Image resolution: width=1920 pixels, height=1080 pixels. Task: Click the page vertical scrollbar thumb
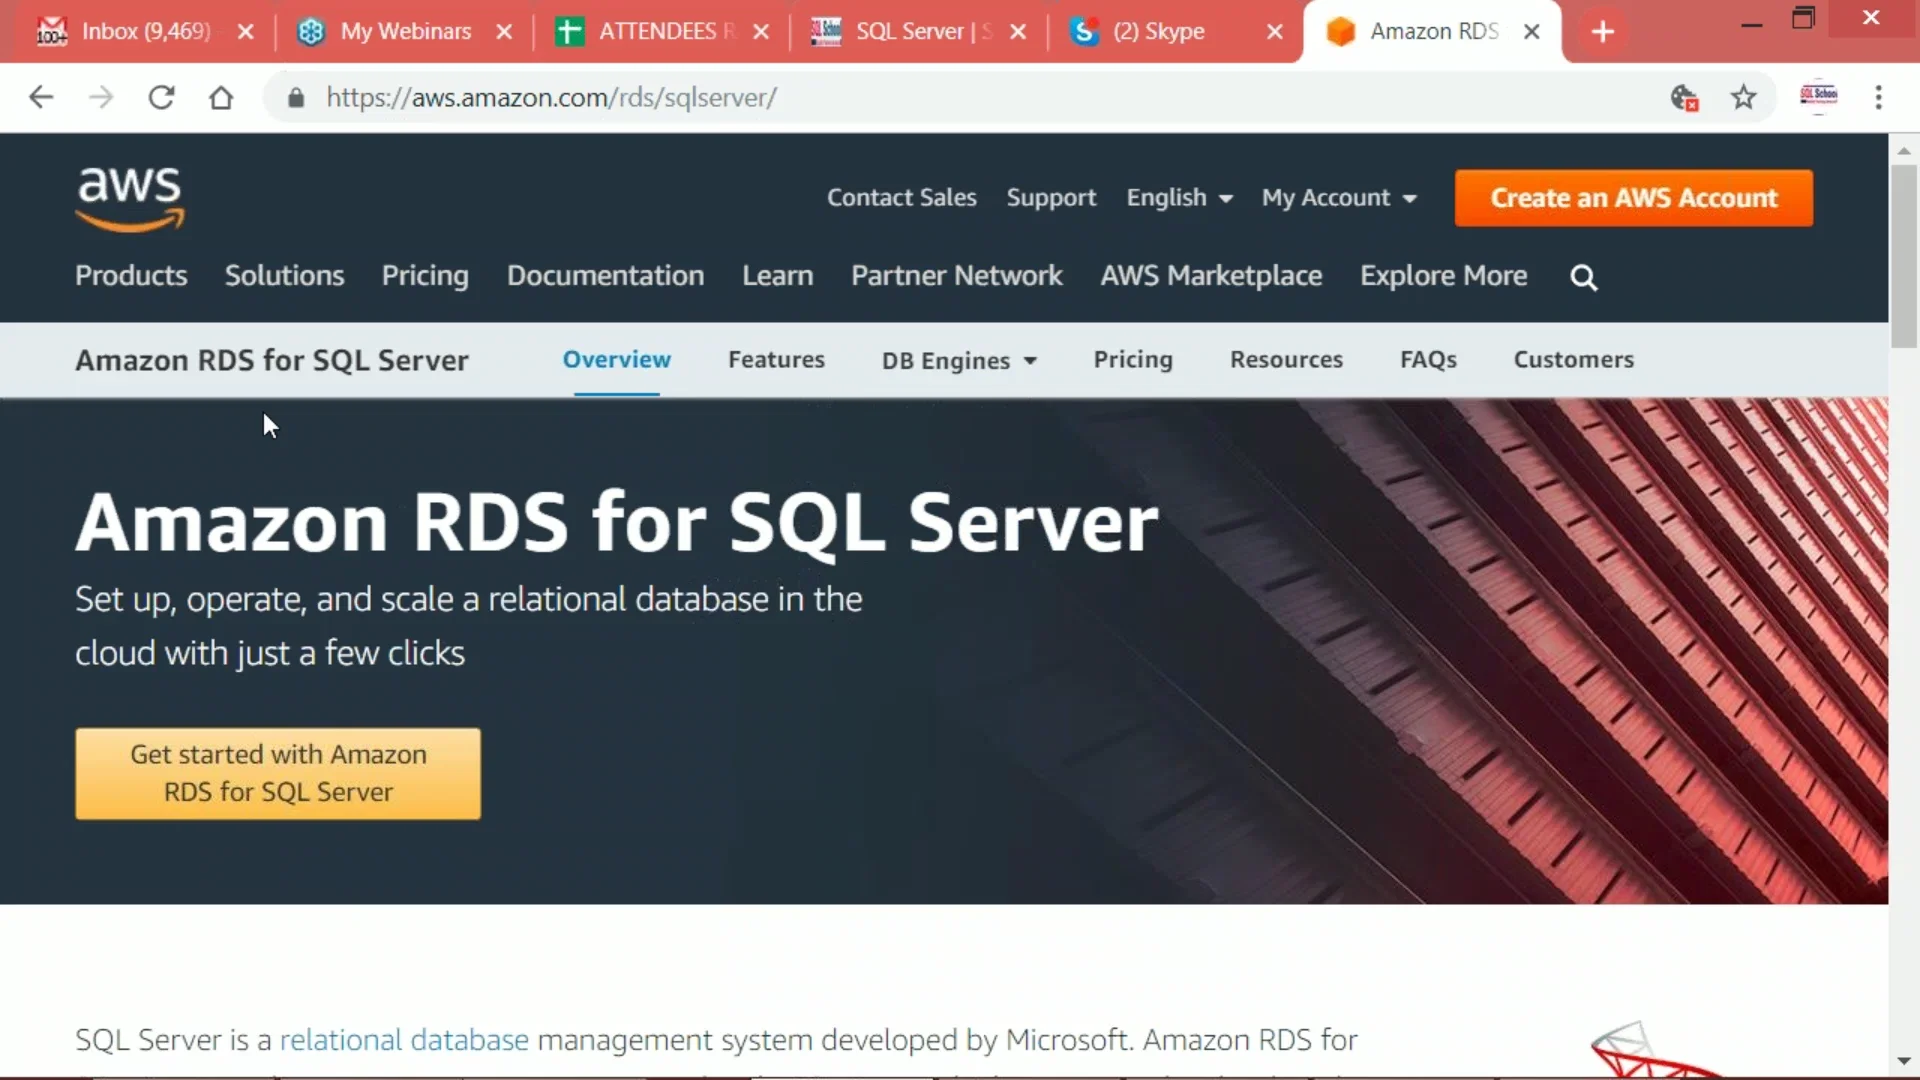coord(1904,257)
